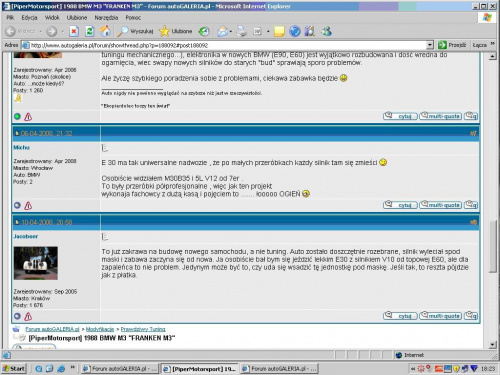Viewport: 500px width, 375px height.
Task: Click the cytuj button on Michu's post
Action: click(400, 205)
